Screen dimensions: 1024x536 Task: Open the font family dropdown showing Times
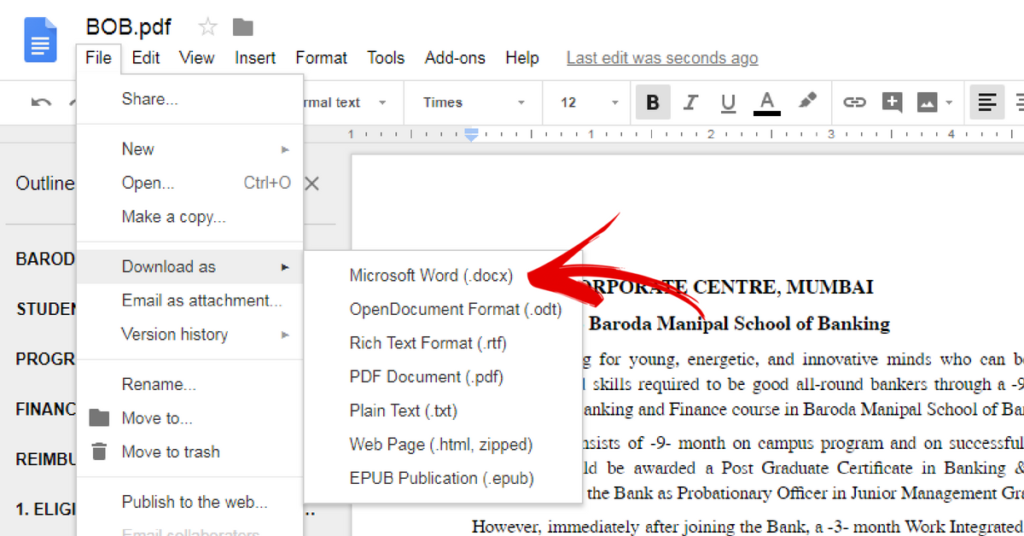click(x=473, y=102)
